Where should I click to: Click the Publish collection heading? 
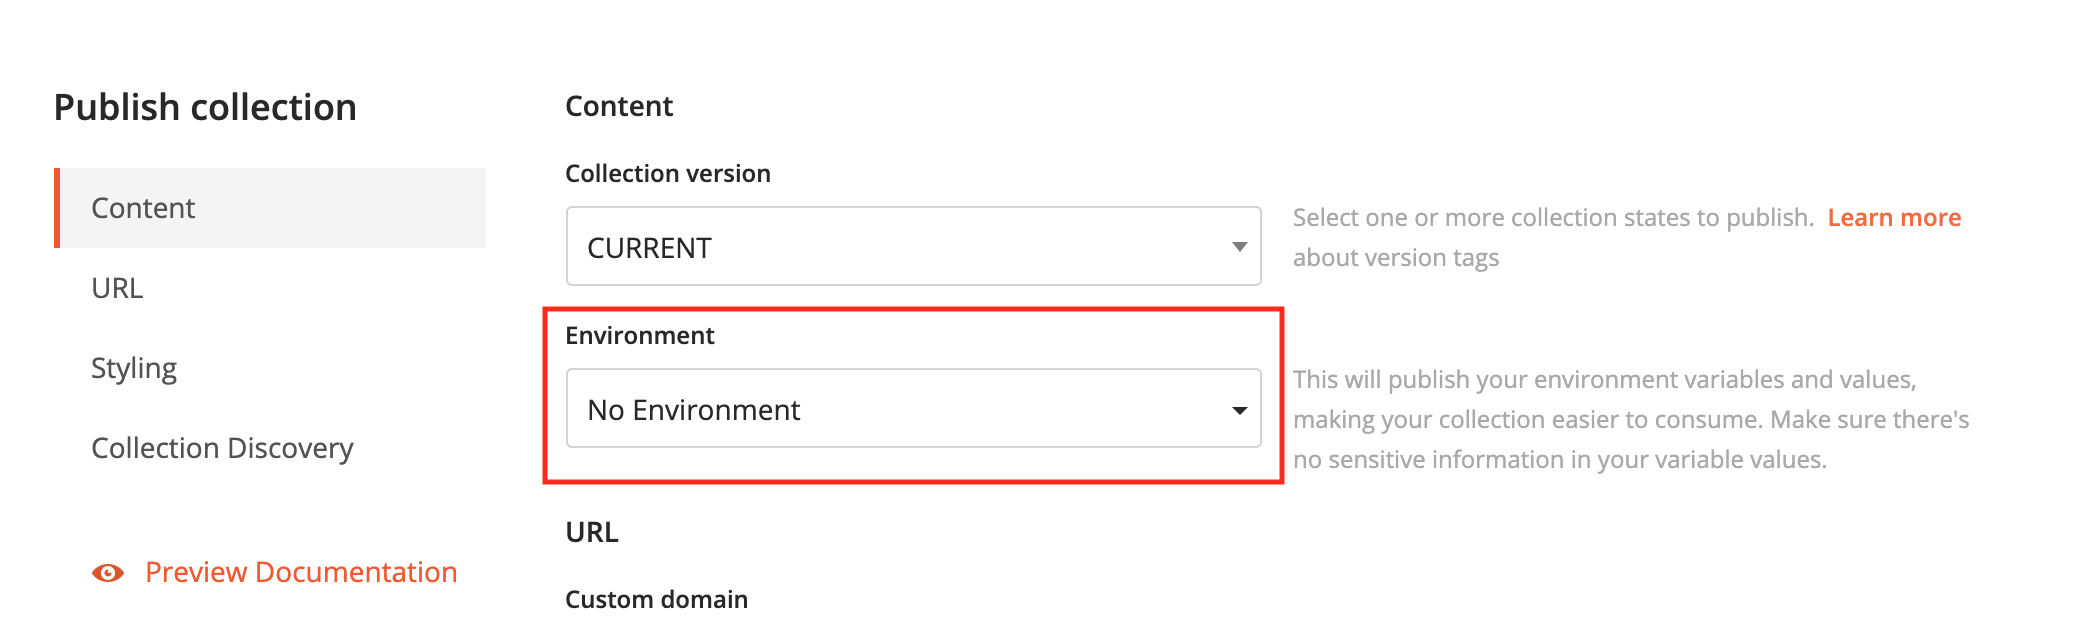point(204,107)
